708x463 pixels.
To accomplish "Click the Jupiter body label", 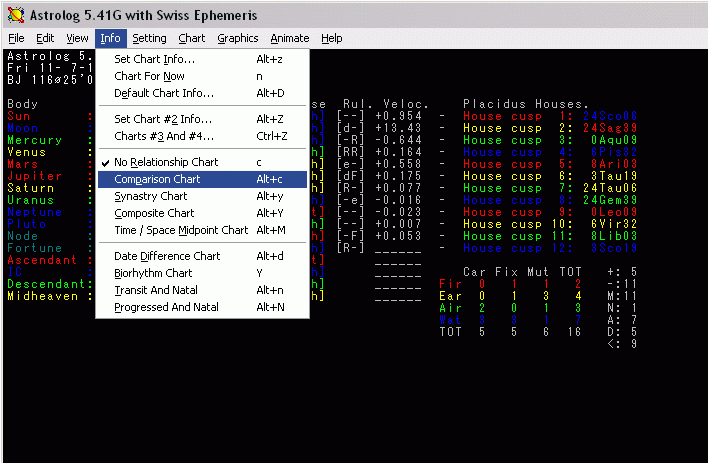I will (34, 176).
